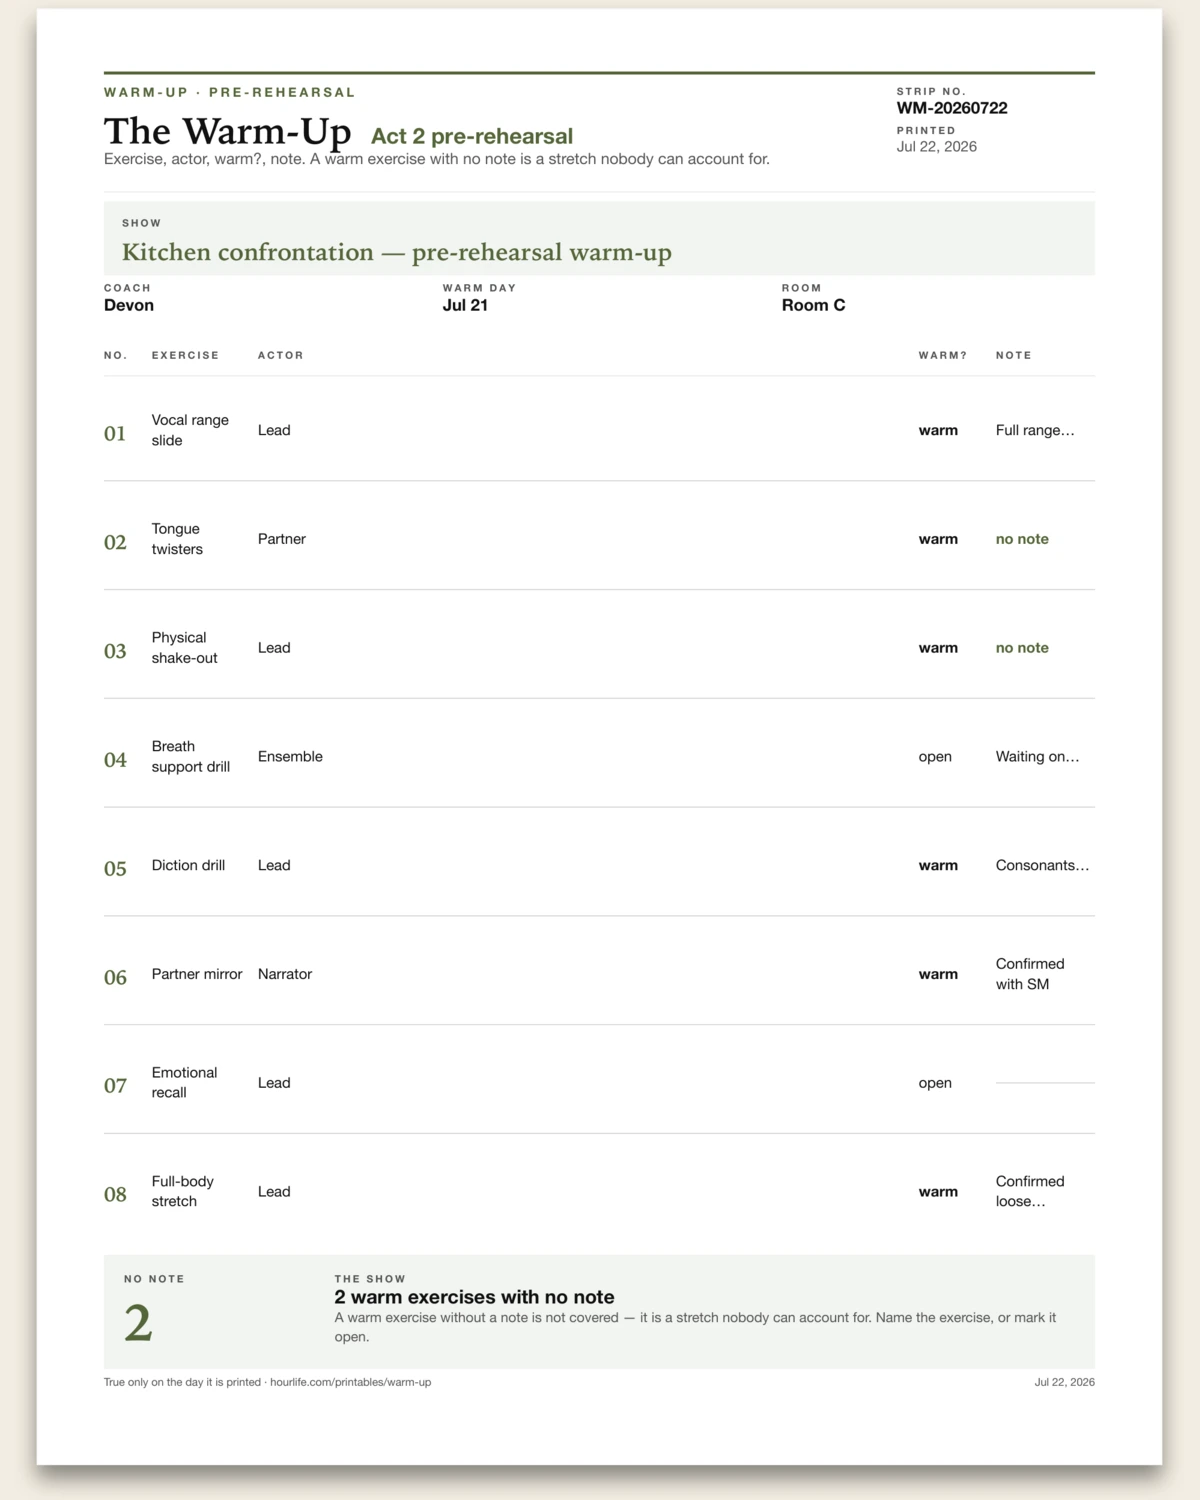Screen dimensions: 1200x1500
Task: Click the WARM? column header
Action: (x=943, y=355)
